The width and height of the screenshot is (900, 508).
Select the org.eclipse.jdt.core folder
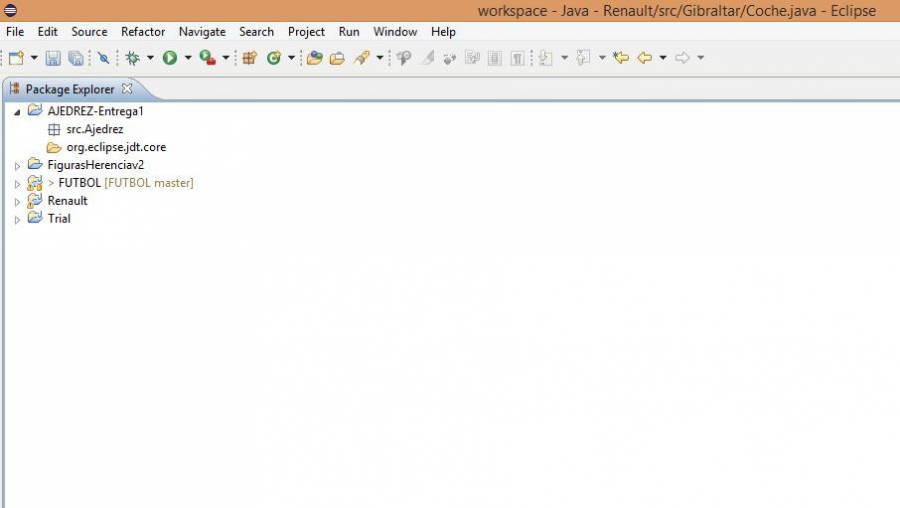[115, 147]
